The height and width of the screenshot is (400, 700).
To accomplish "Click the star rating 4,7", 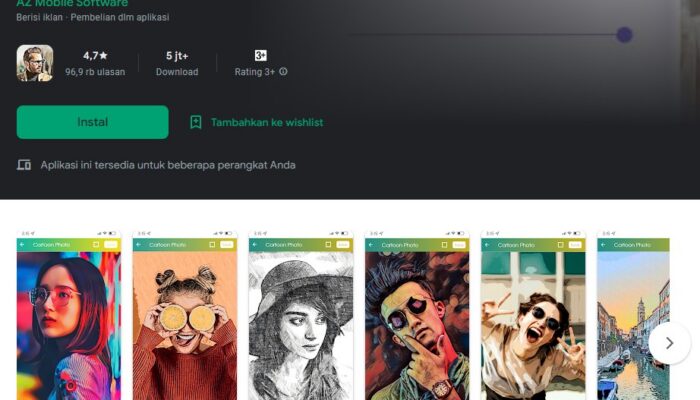I will (97, 56).
